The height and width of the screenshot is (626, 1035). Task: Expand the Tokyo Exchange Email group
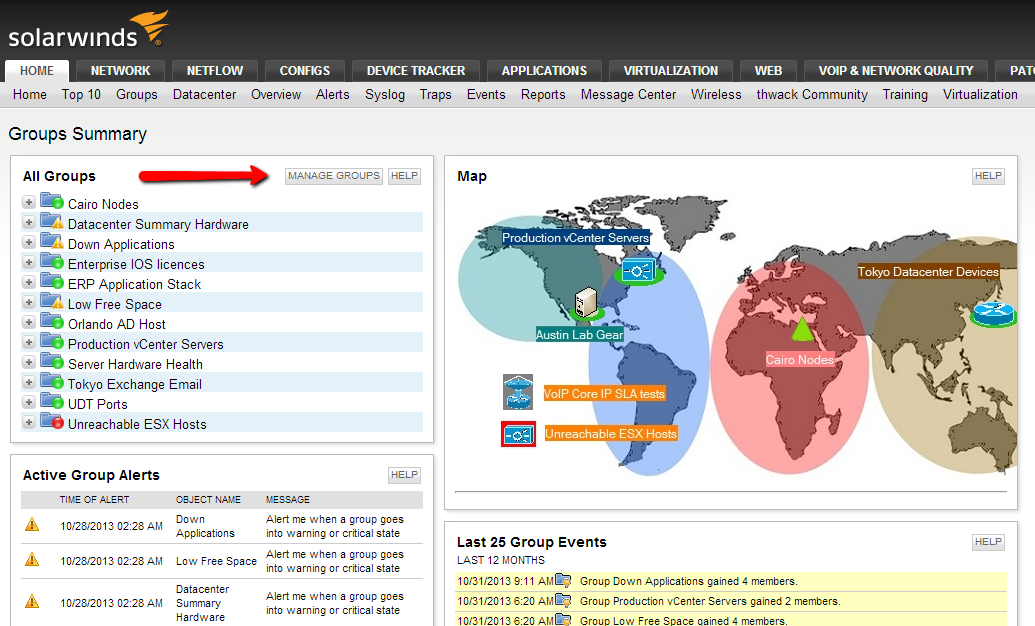pyautogui.click(x=28, y=382)
